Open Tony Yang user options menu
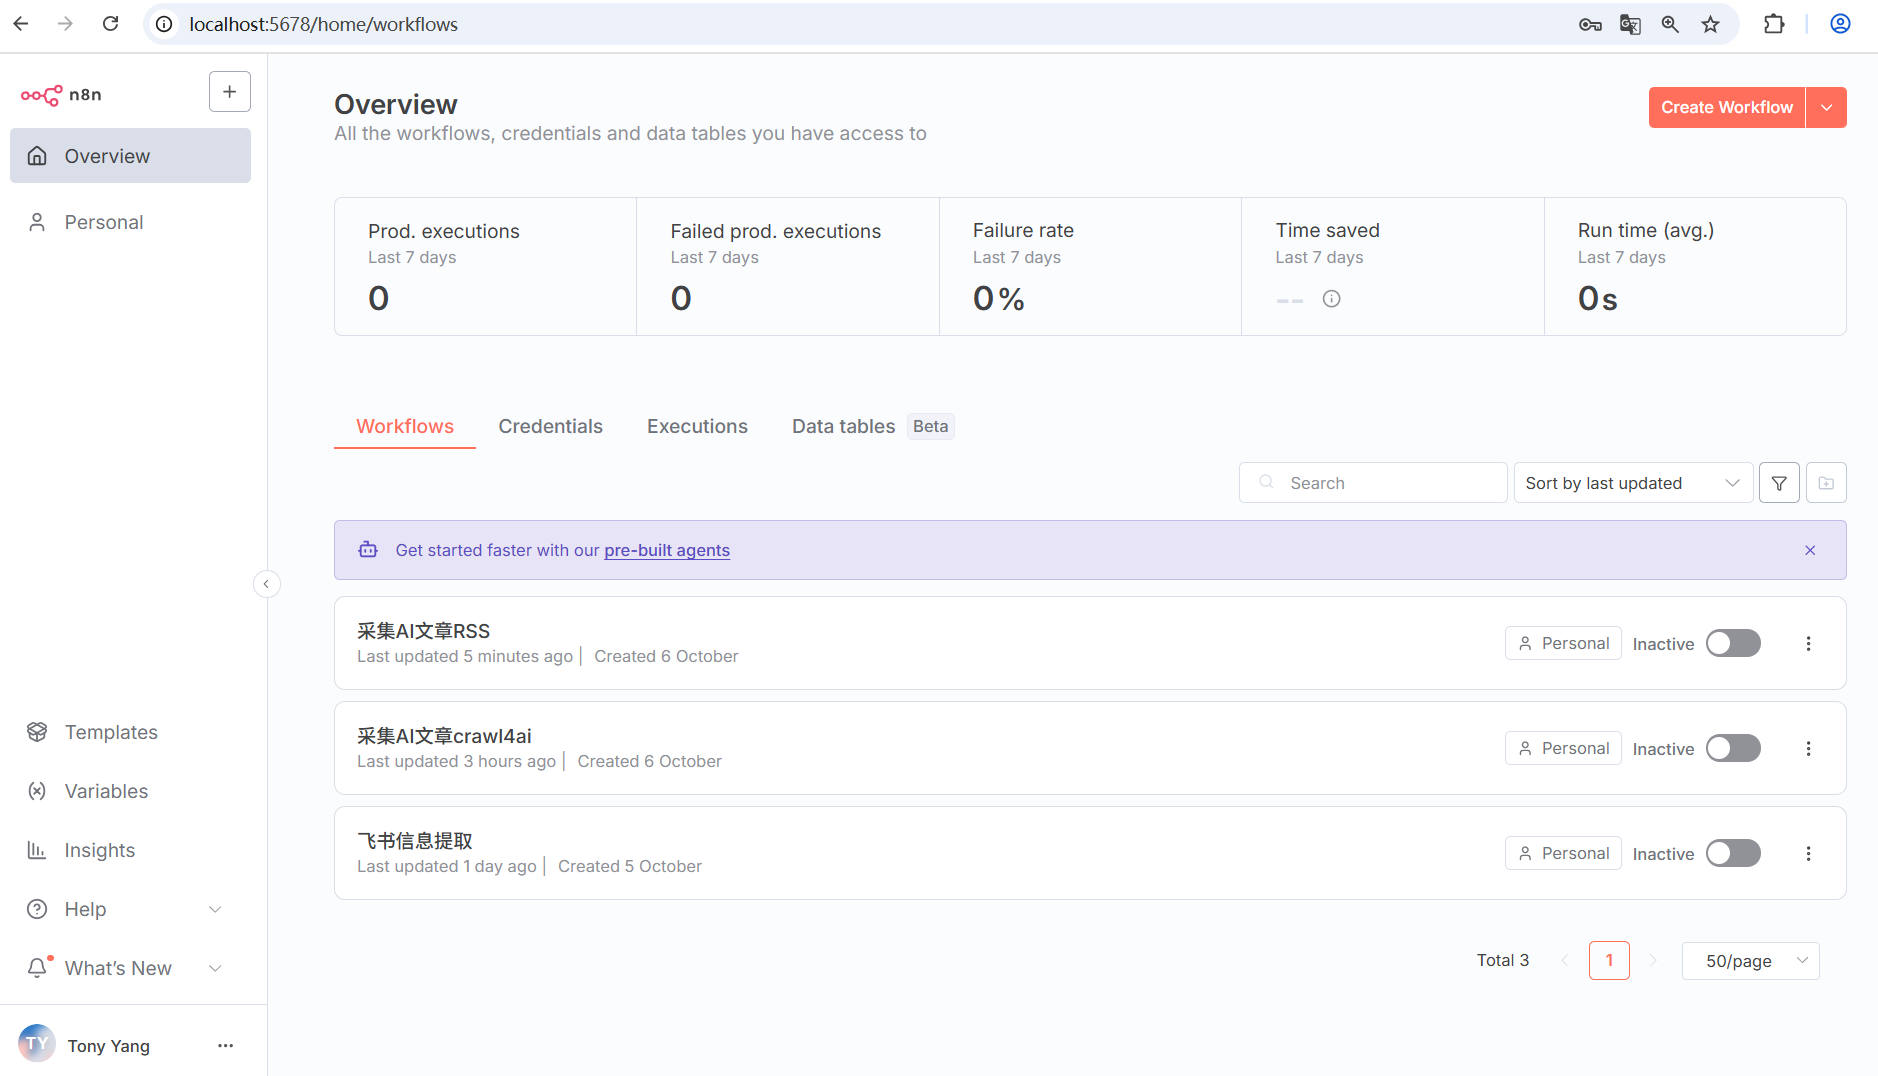 (225, 1045)
